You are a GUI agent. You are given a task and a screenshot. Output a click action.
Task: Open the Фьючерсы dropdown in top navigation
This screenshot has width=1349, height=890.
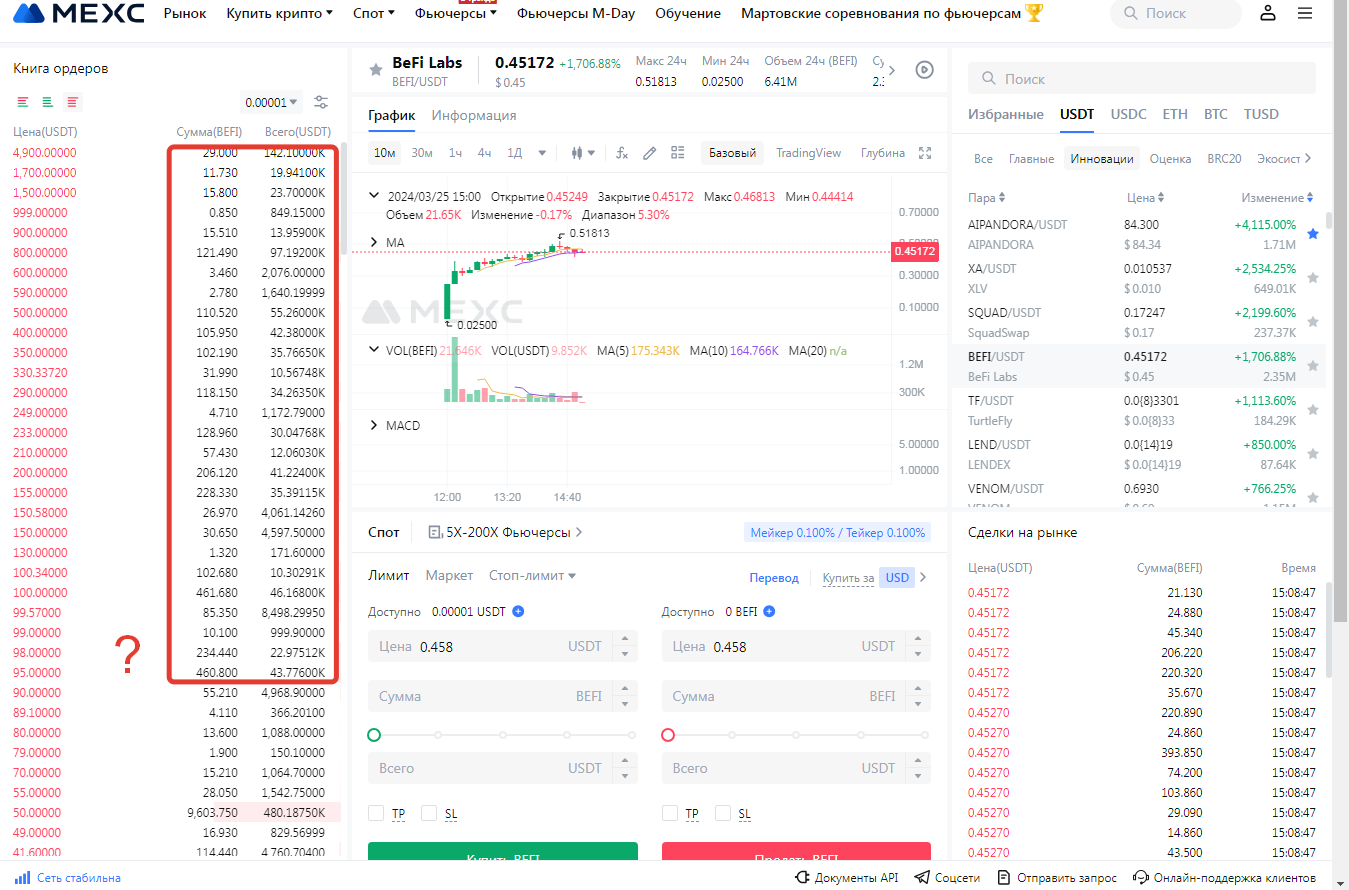456,14
